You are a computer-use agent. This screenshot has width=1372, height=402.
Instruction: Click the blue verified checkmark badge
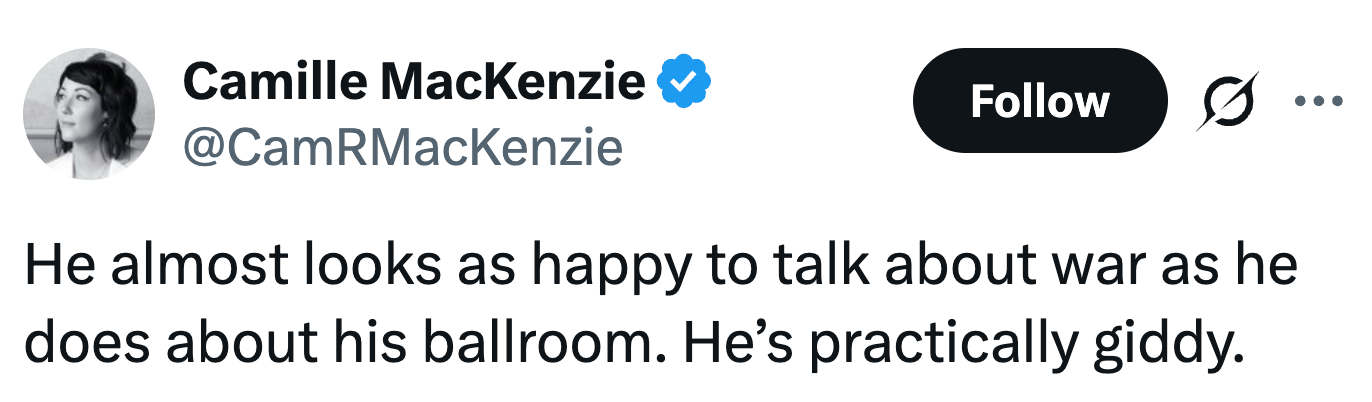(x=684, y=84)
